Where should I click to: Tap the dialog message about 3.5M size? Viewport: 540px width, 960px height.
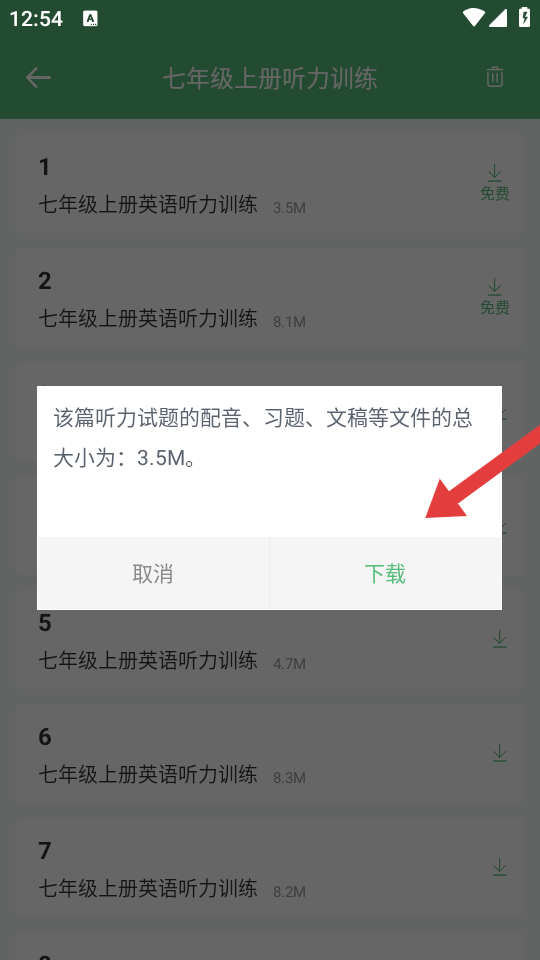pyautogui.click(x=263, y=438)
